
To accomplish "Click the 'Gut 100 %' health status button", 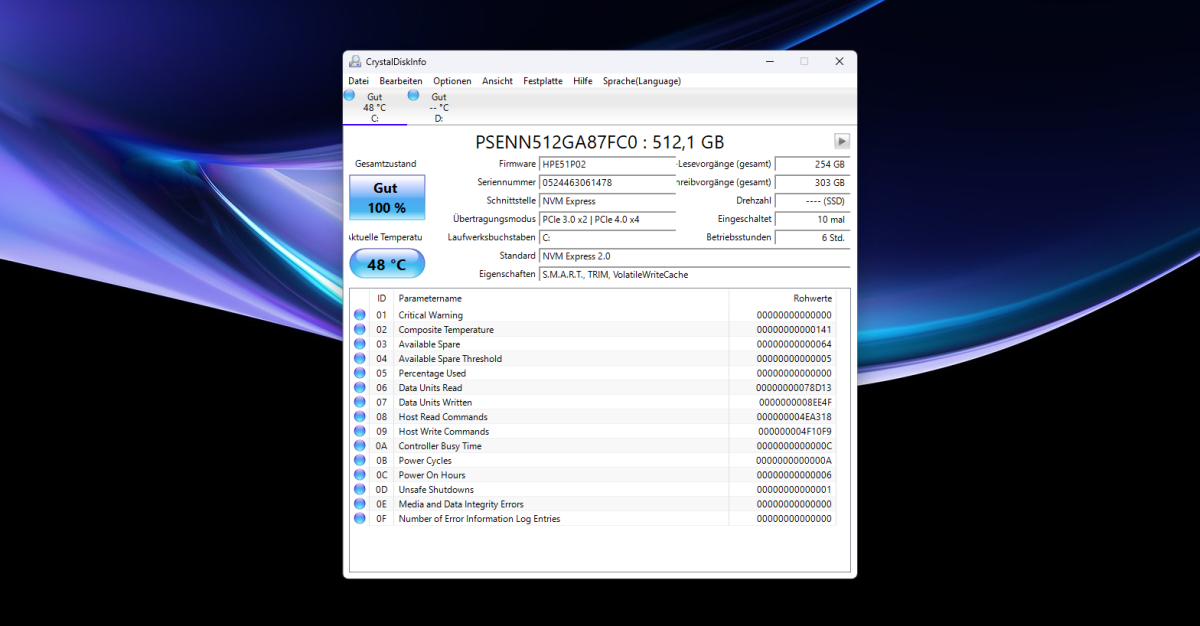I will tap(386, 197).
